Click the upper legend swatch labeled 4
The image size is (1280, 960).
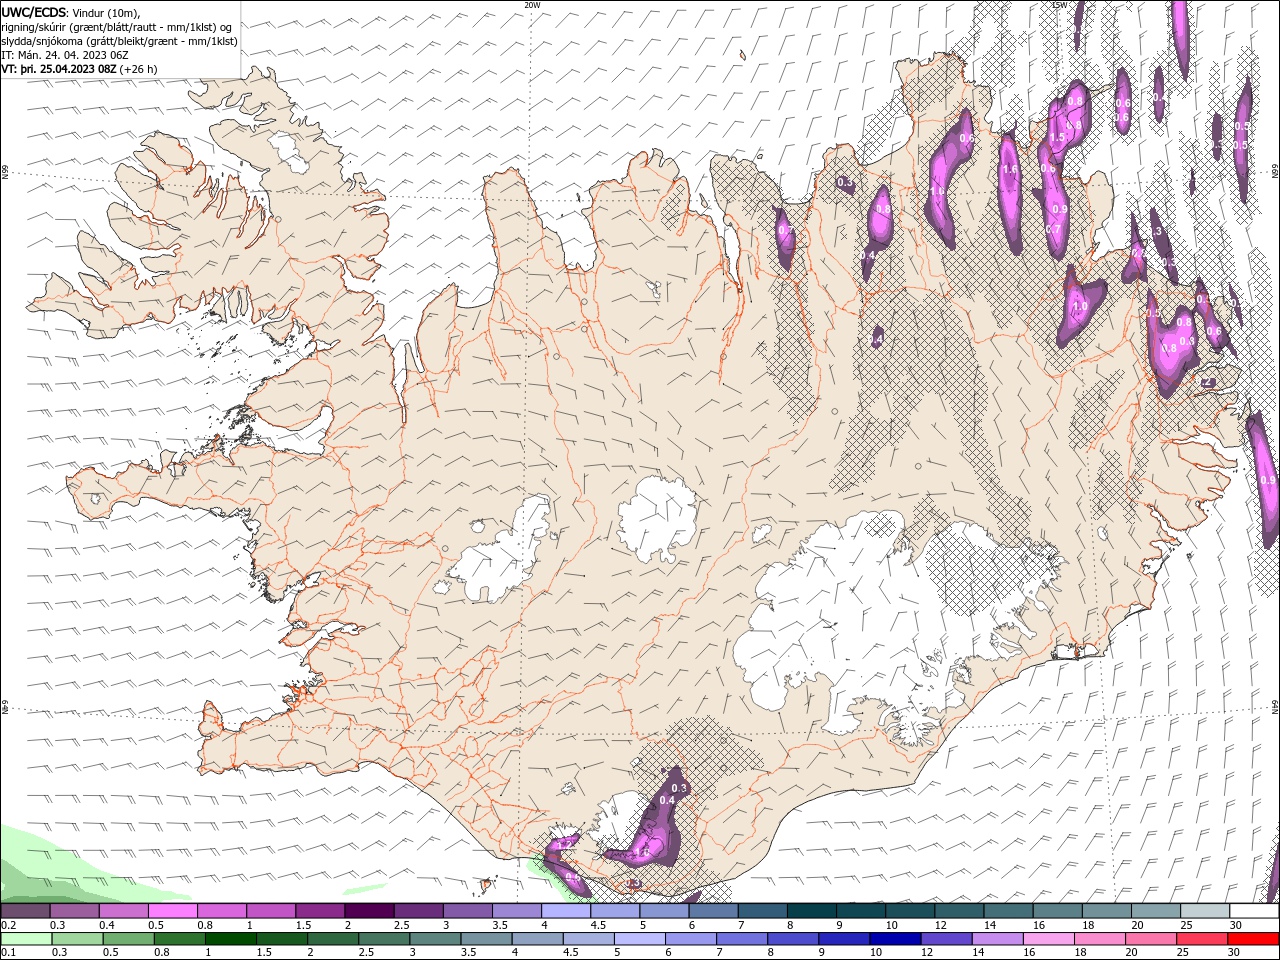click(565, 911)
